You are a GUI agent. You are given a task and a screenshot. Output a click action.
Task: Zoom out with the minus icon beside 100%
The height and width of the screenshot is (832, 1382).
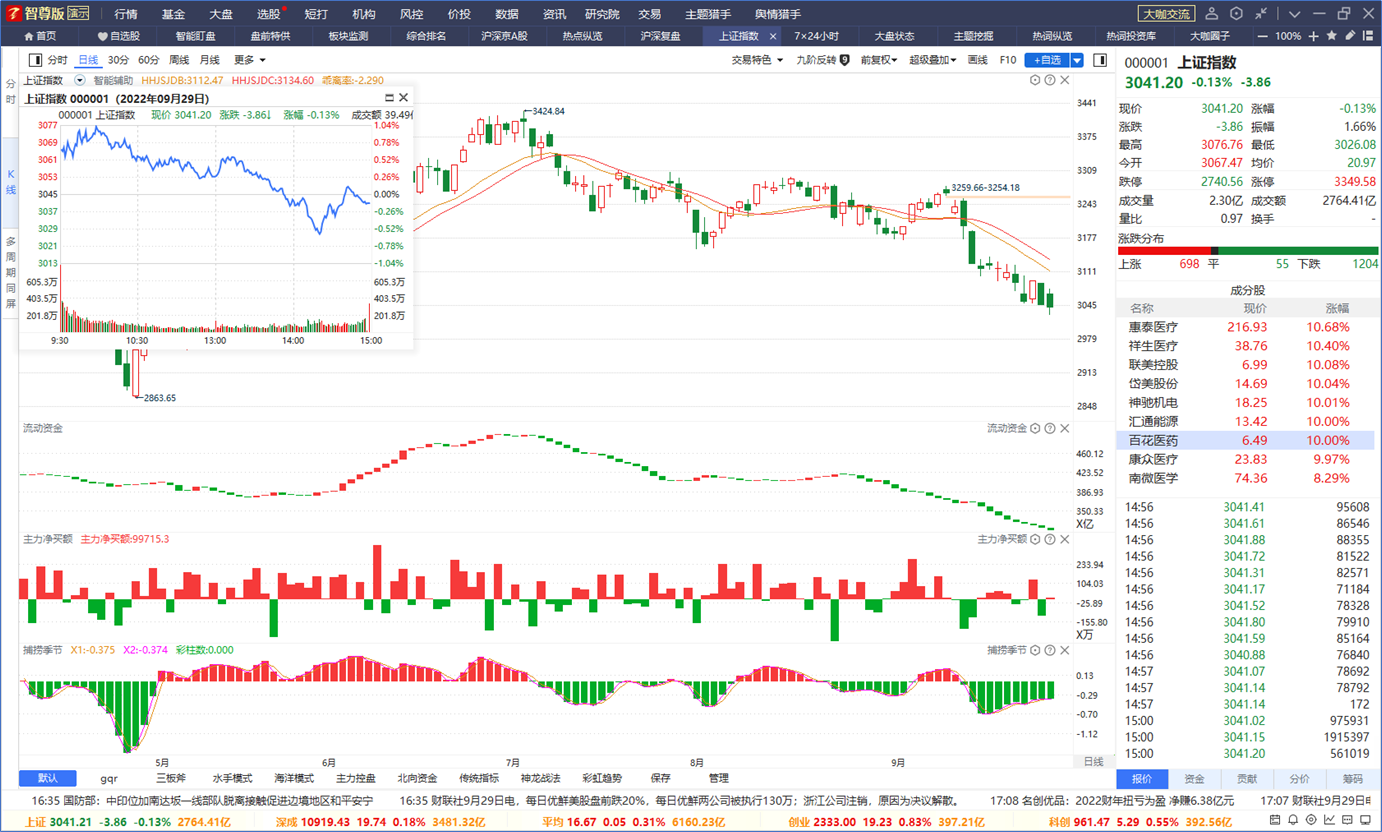[x=1262, y=35]
